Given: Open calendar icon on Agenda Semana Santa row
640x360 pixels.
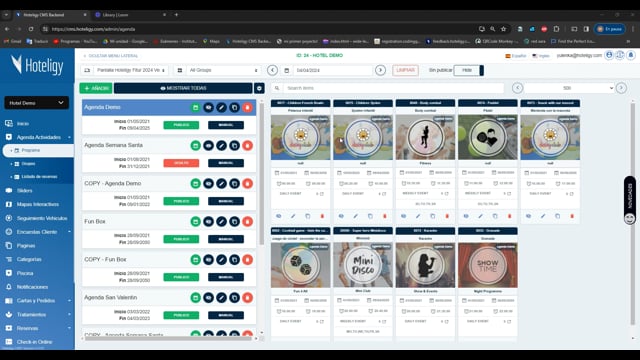Looking at the screenshot, I should point(196,146).
